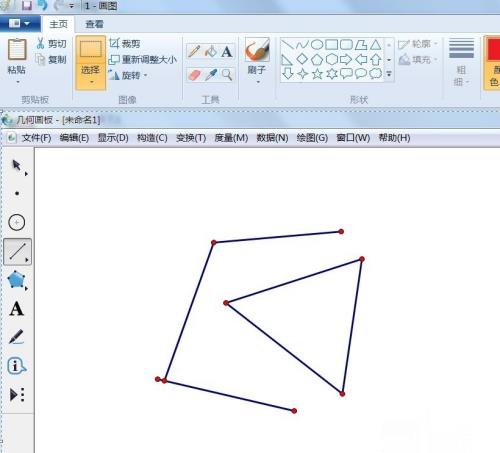Select the Segment straightedge tool

[x=18, y=252]
